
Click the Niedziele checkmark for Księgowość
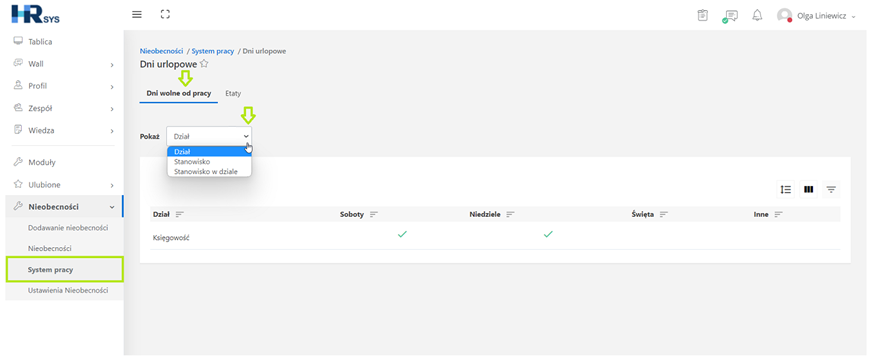click(548, 234)
